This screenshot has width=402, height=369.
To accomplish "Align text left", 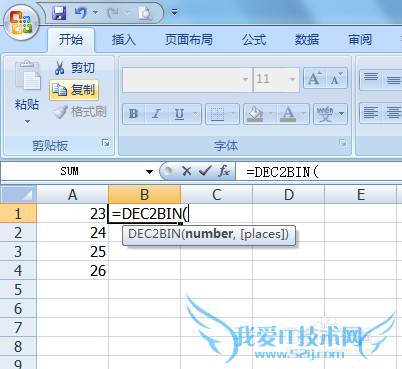I will click(371, 113).
